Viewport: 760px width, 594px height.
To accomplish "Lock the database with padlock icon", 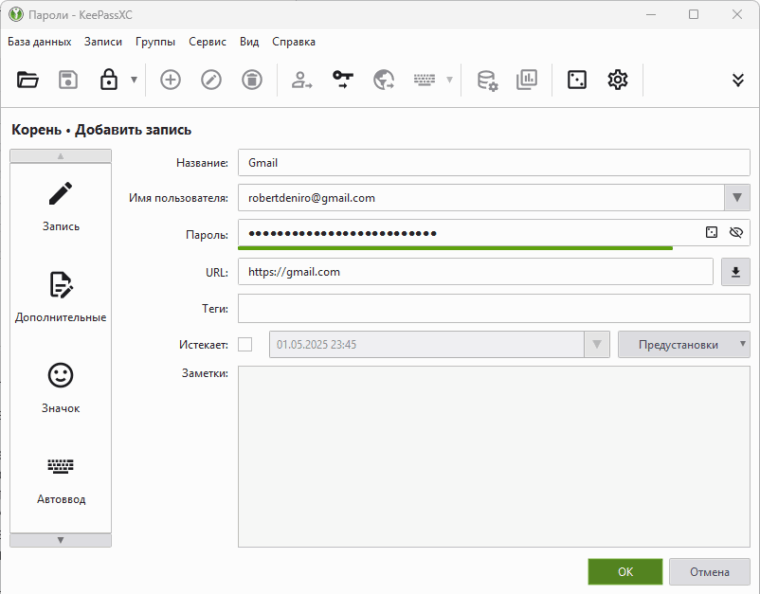I will click(x=109, y=80).
